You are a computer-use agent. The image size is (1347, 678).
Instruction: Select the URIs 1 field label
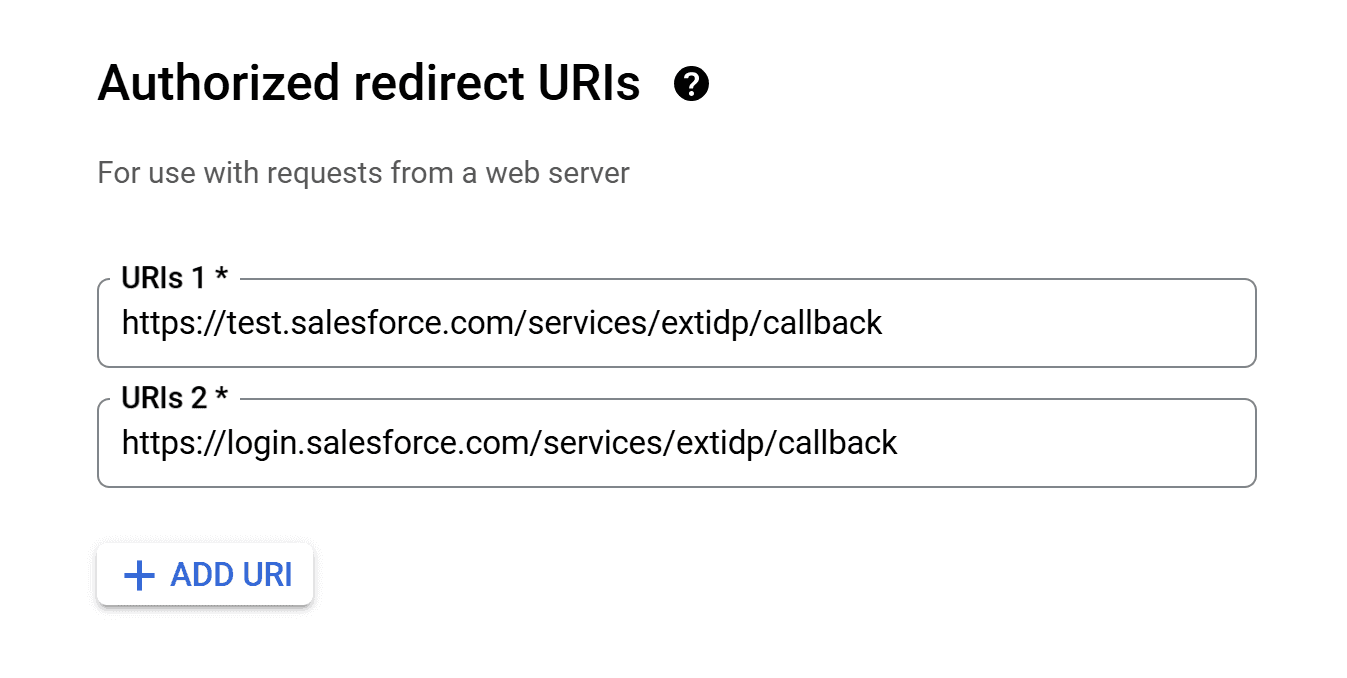175,278
